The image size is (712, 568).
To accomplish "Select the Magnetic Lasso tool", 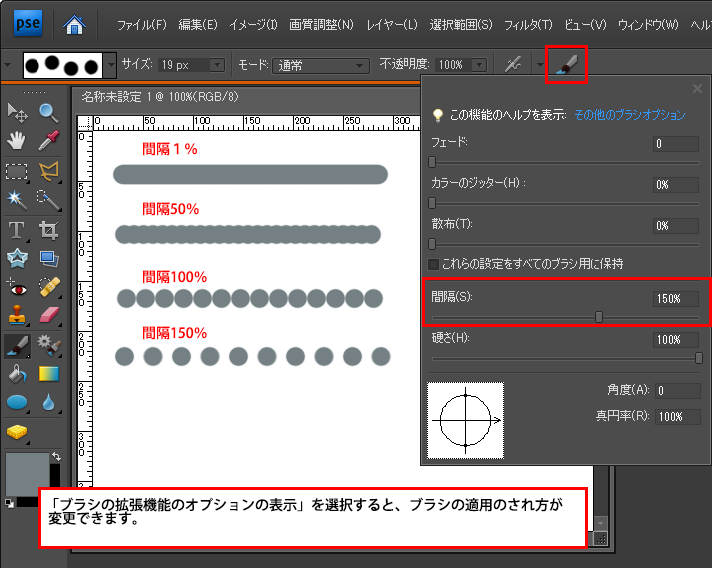I will click(x=49, y=172).
